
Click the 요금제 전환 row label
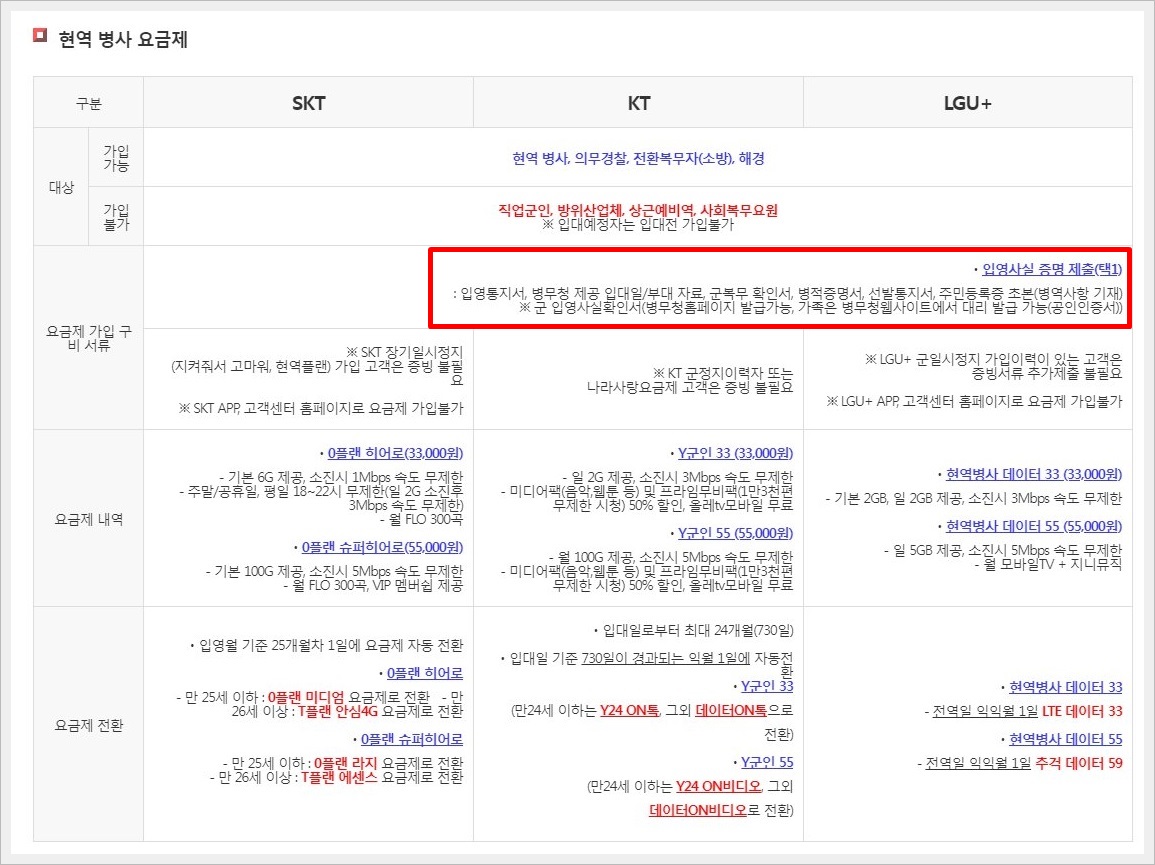[88, 726]
